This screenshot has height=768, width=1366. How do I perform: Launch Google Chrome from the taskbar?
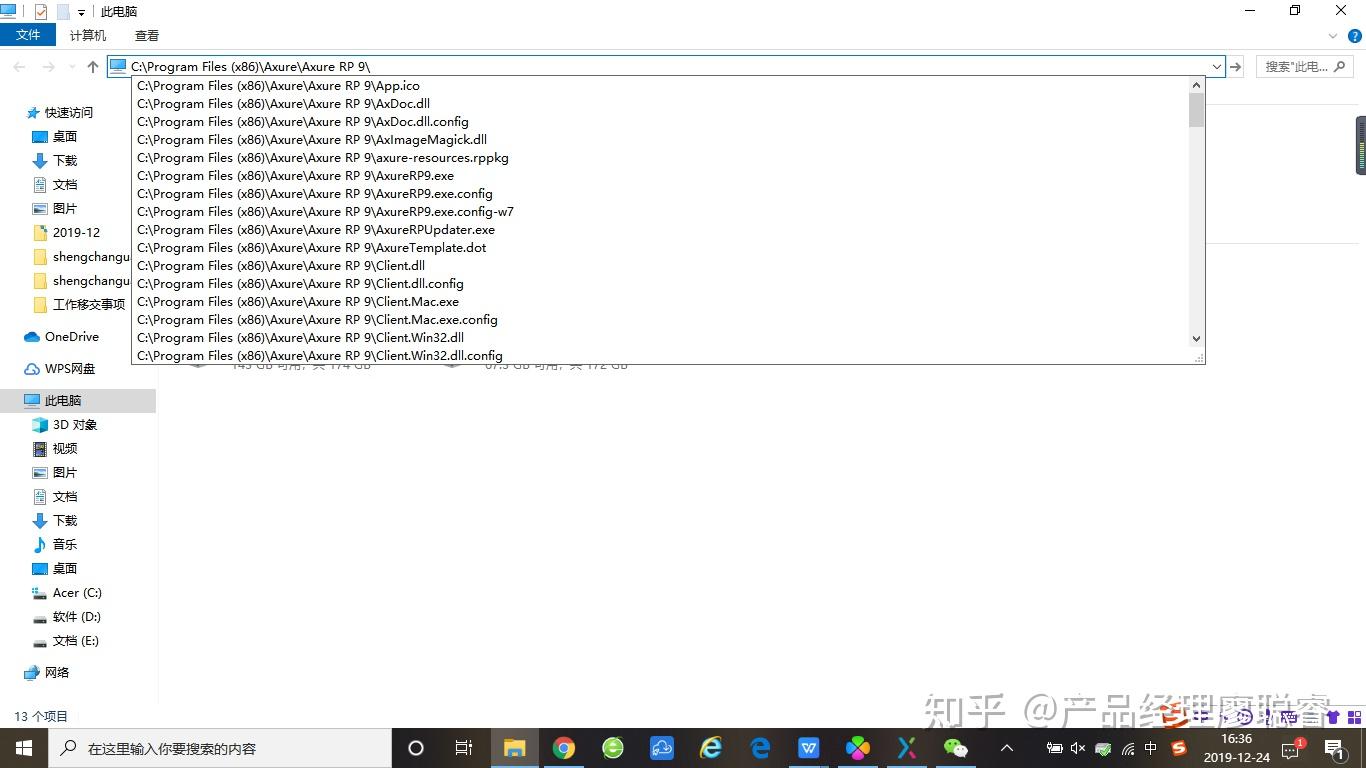pos(564,748)
